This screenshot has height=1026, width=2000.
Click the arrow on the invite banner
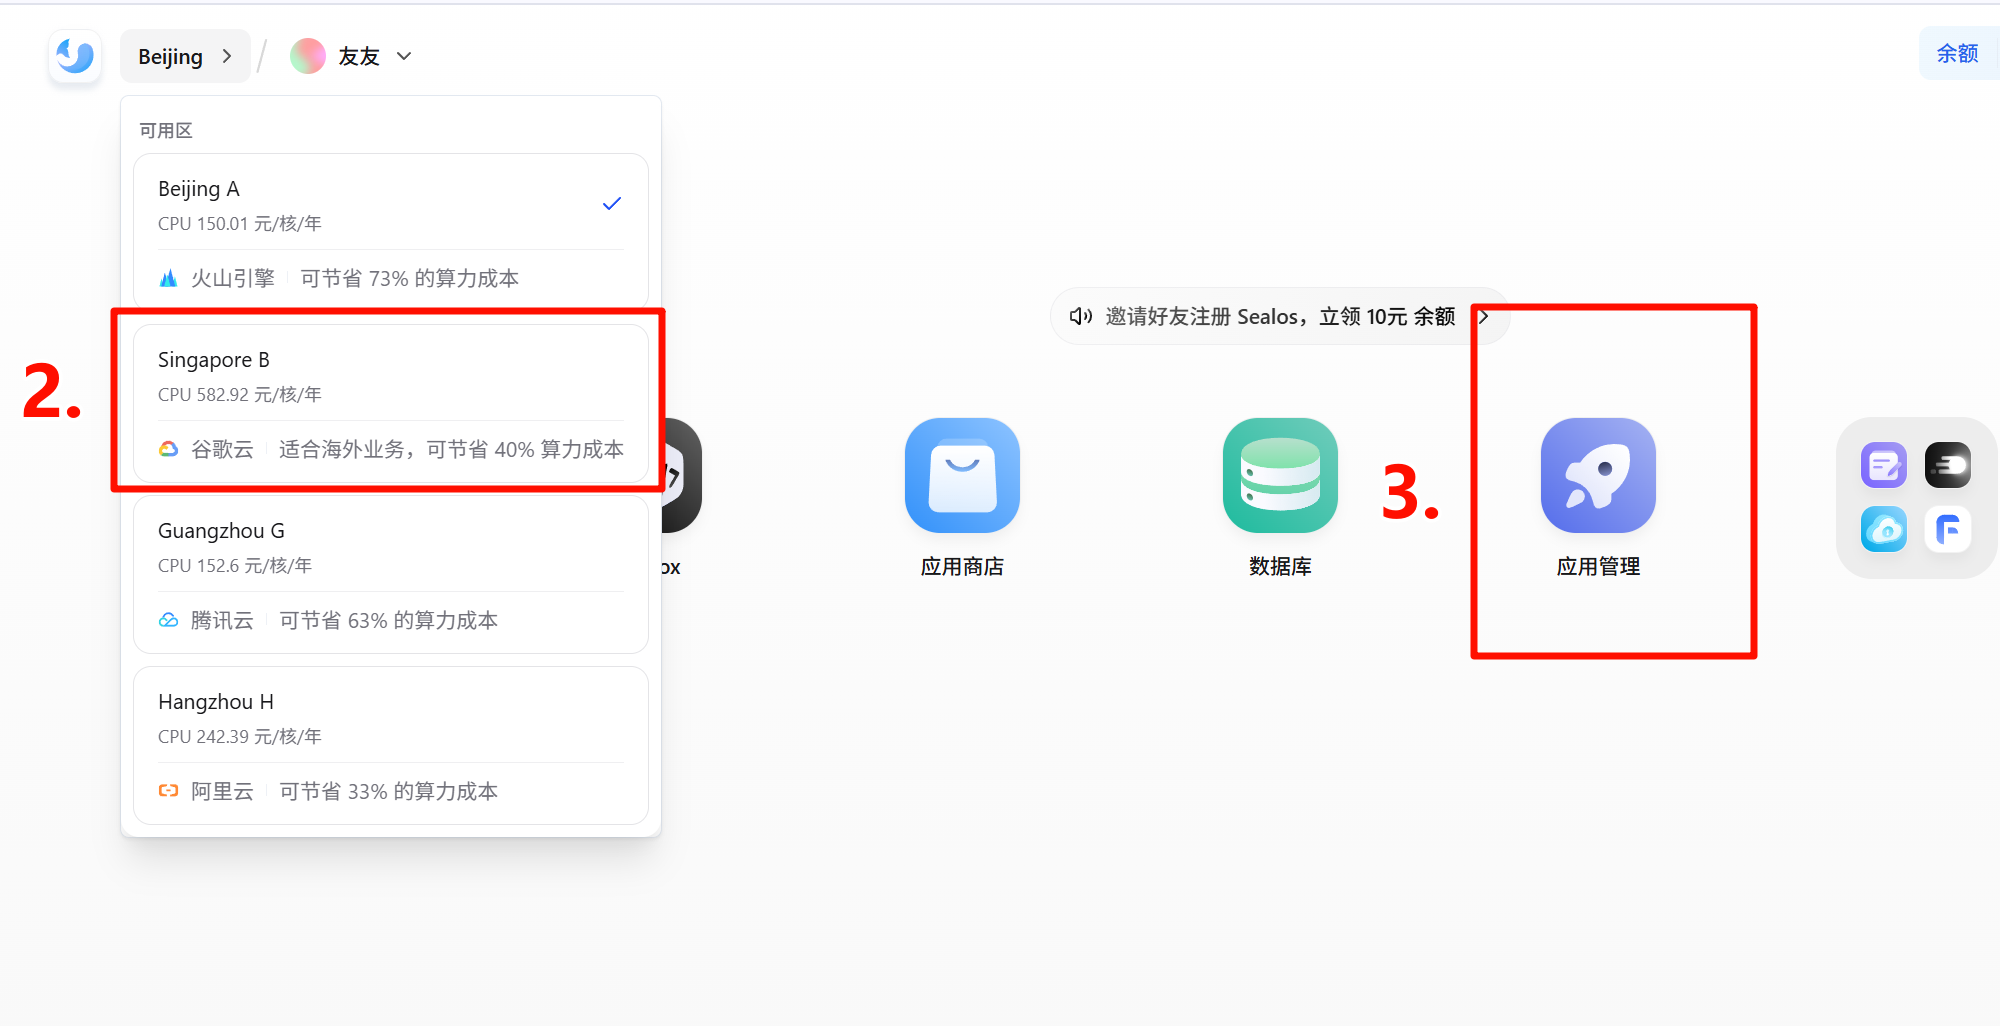coord(1484,316)
